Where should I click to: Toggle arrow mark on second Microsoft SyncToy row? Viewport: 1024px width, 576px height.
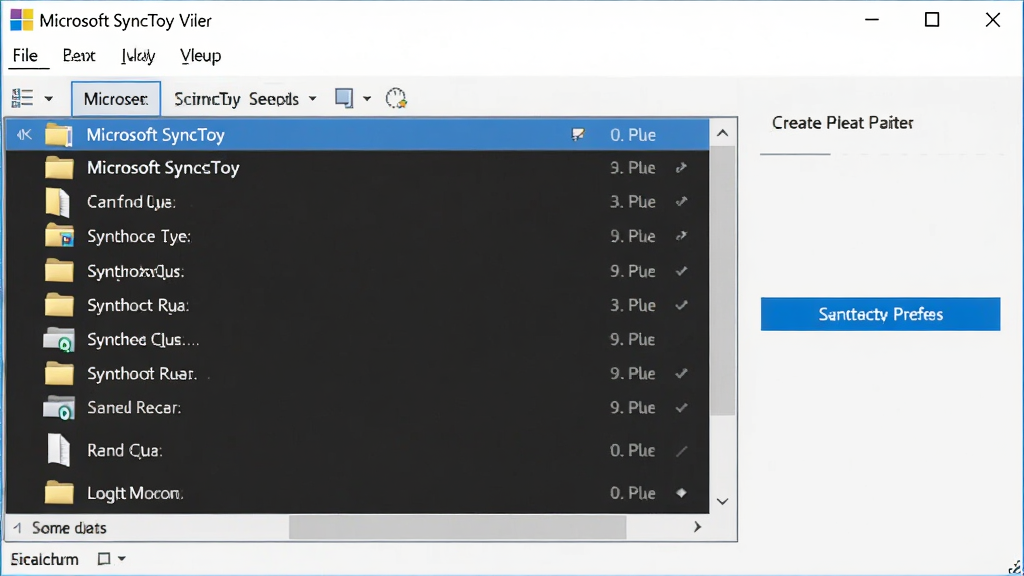[x=681, y=168]
